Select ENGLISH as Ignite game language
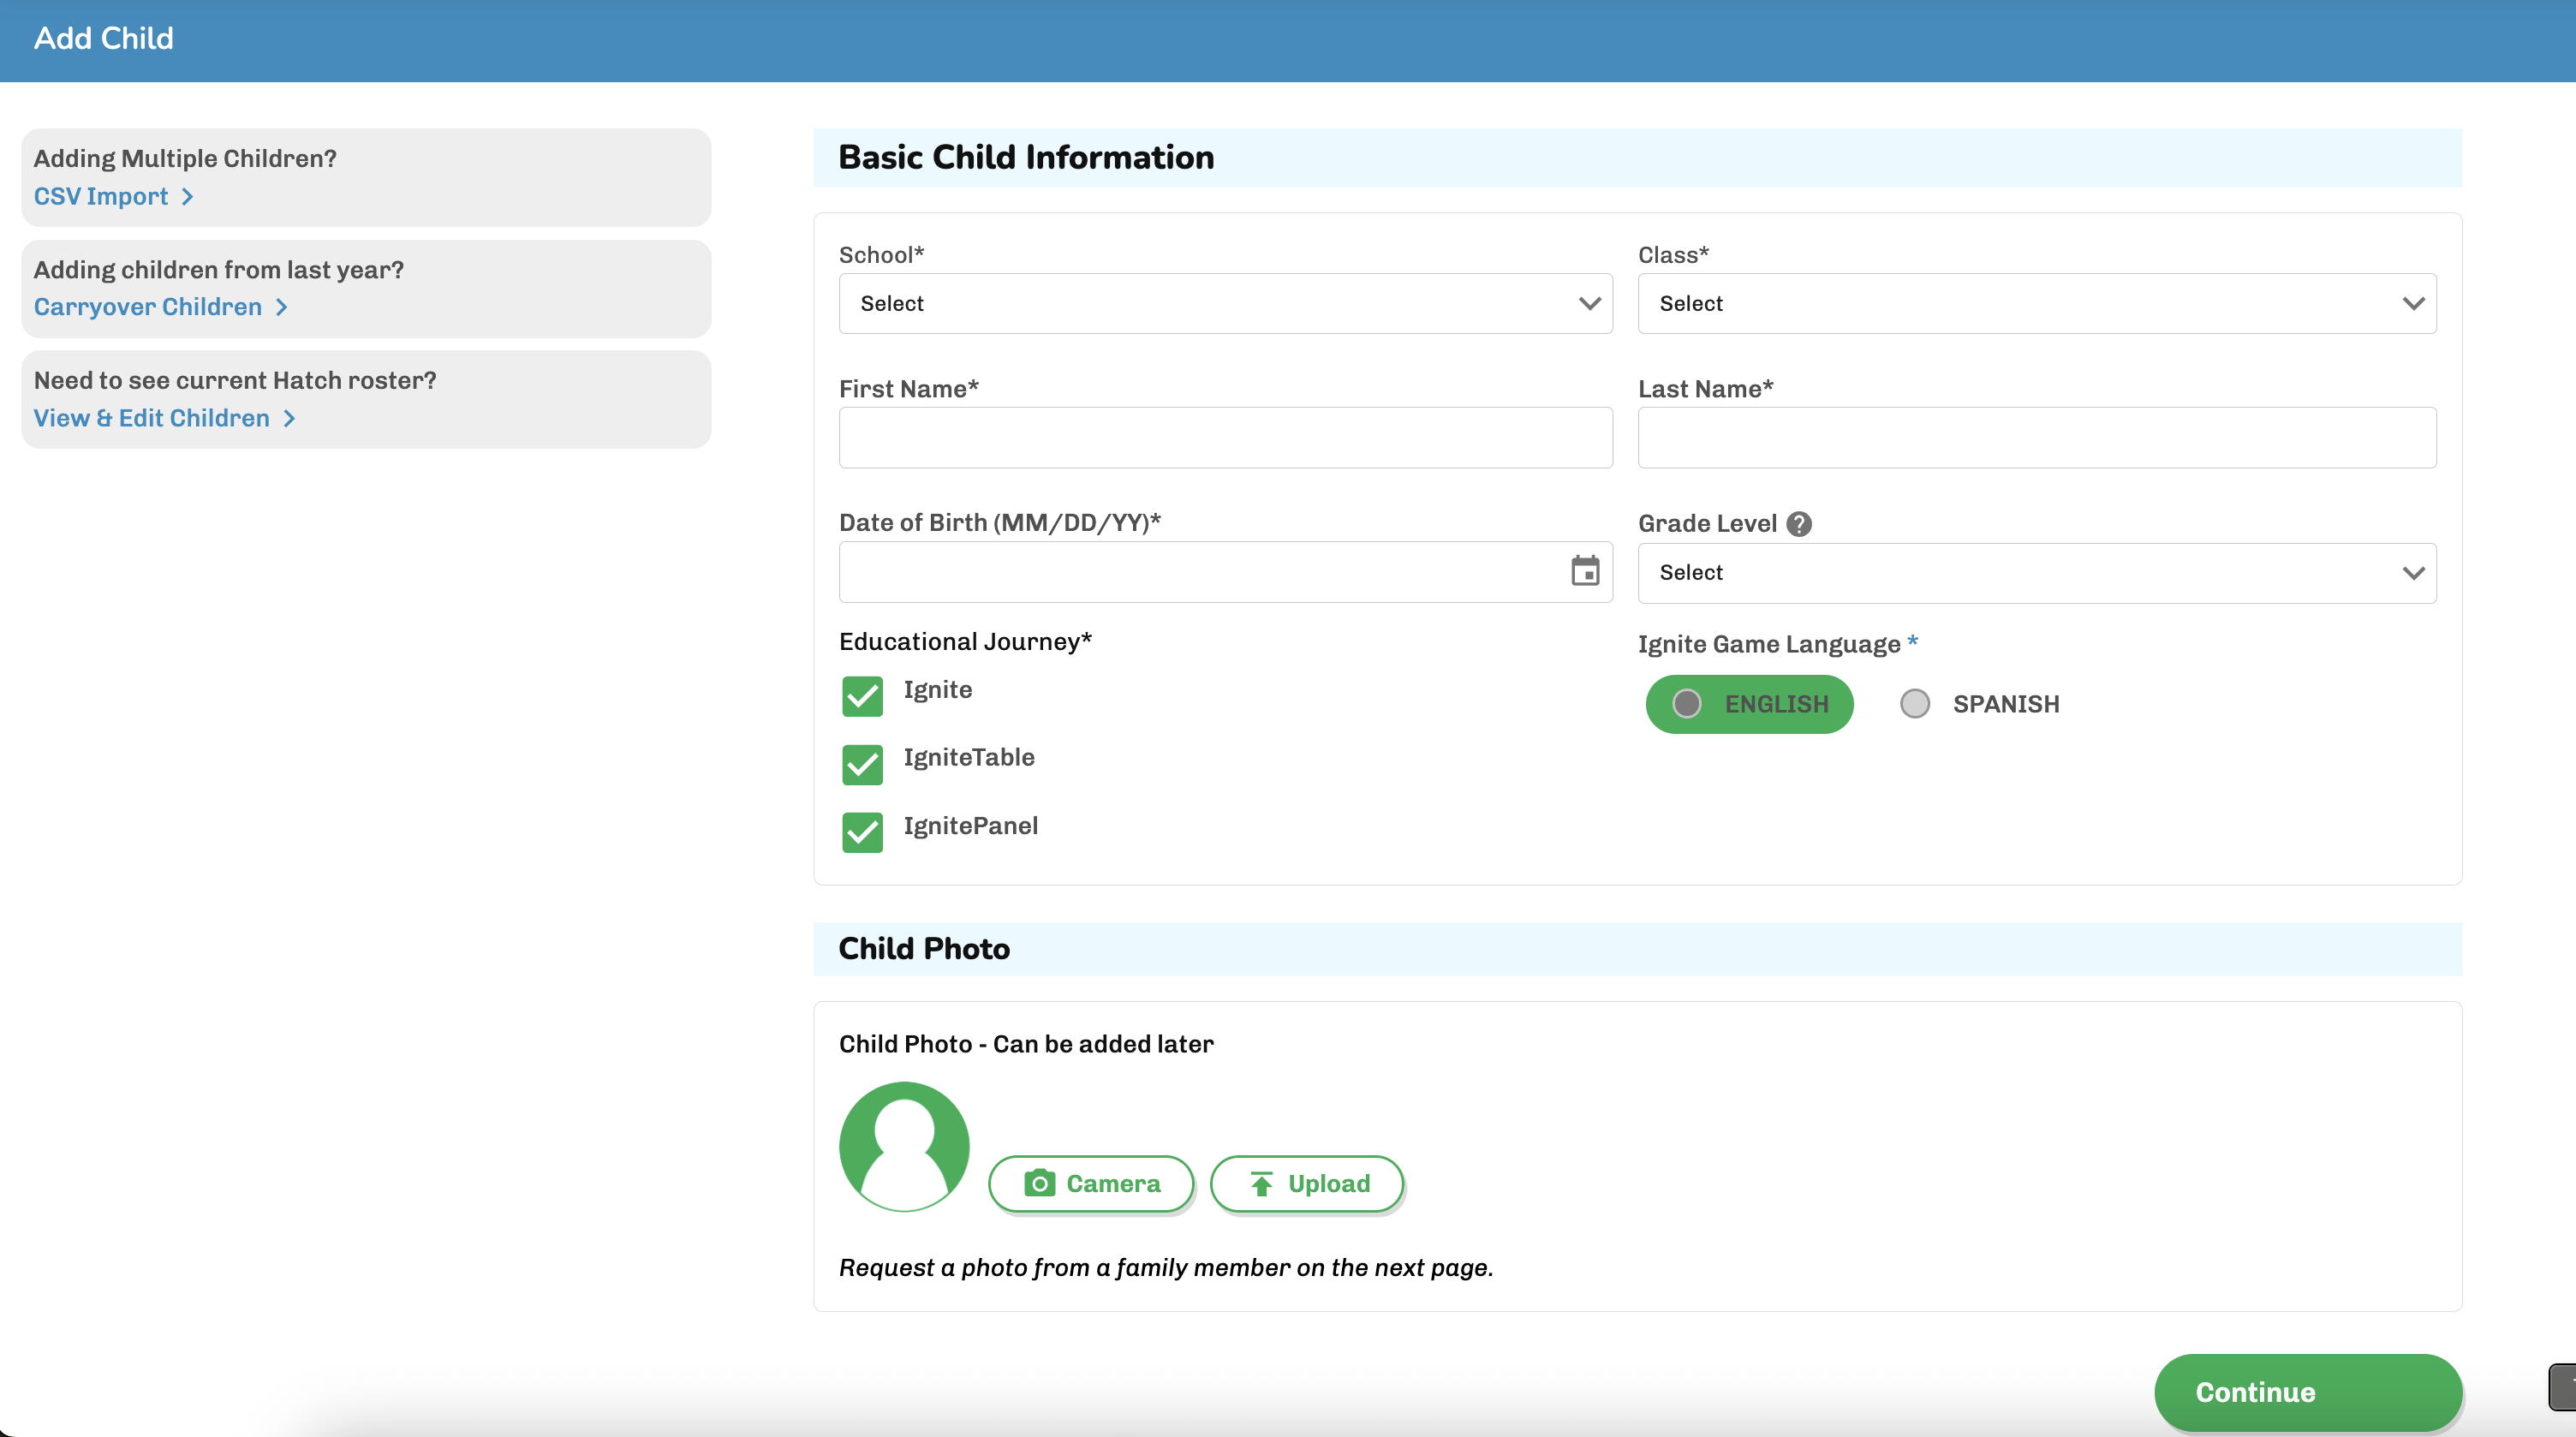2576x1437 pixels. (1749, 704)
